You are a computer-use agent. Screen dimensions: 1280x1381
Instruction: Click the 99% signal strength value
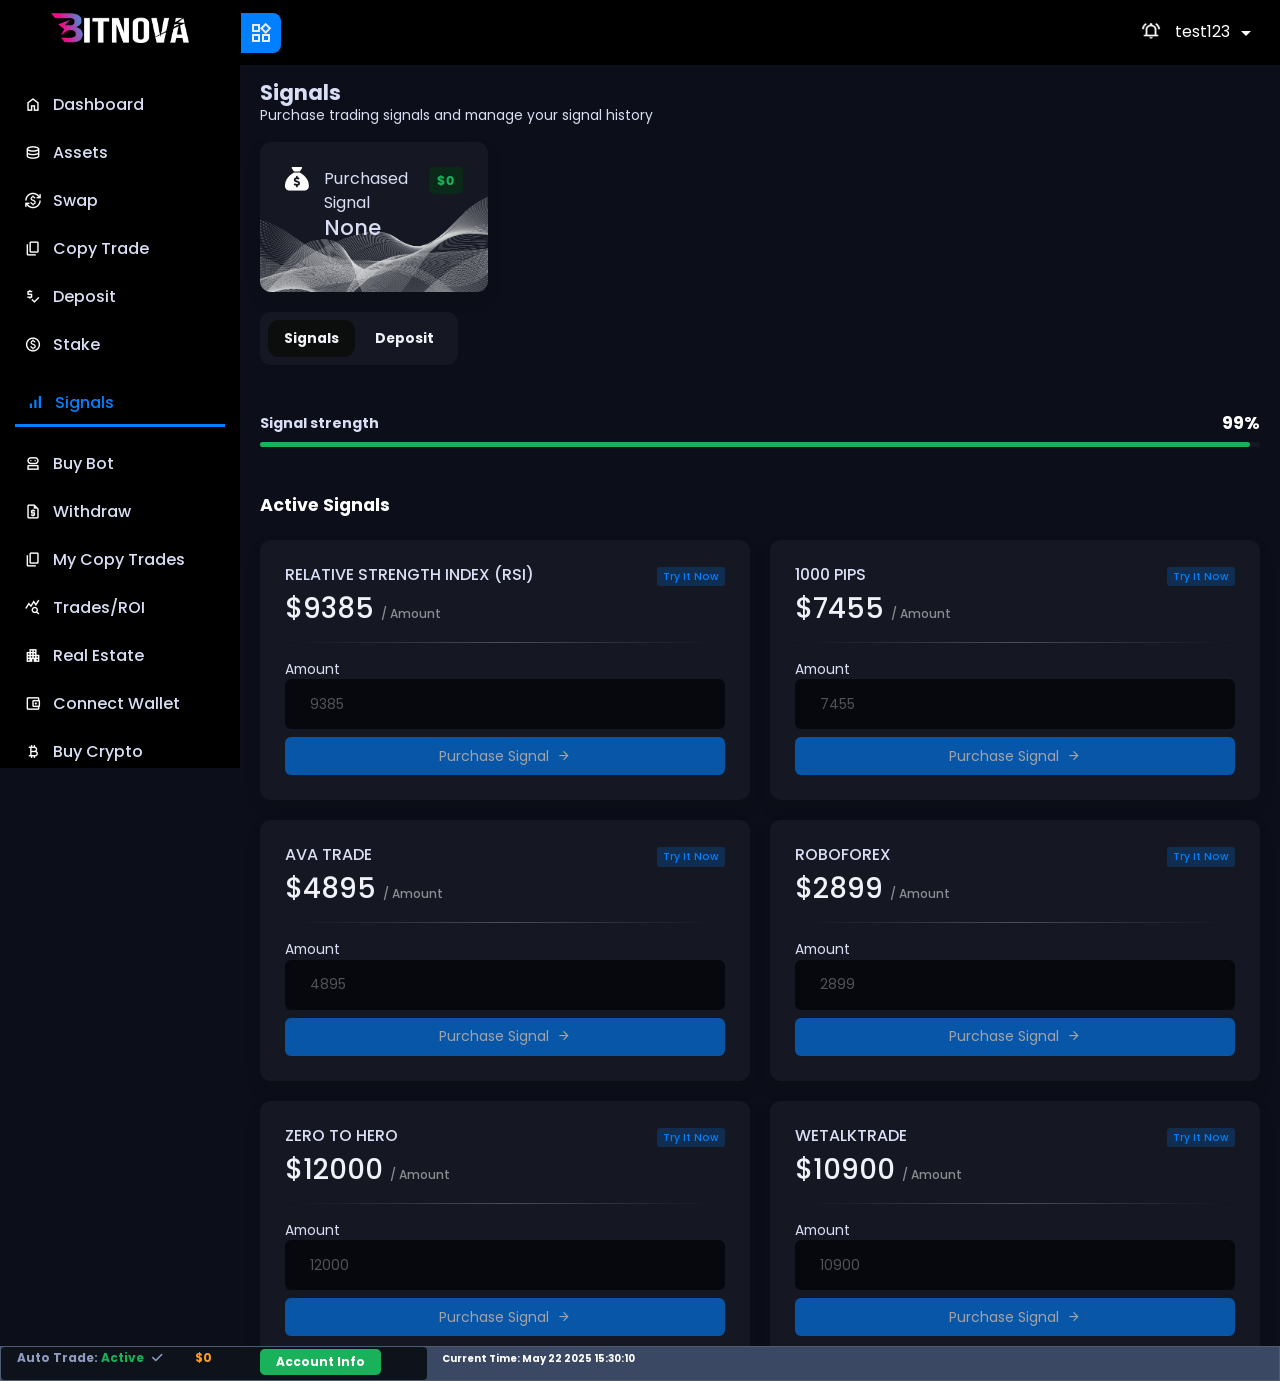click(1240, 423)
